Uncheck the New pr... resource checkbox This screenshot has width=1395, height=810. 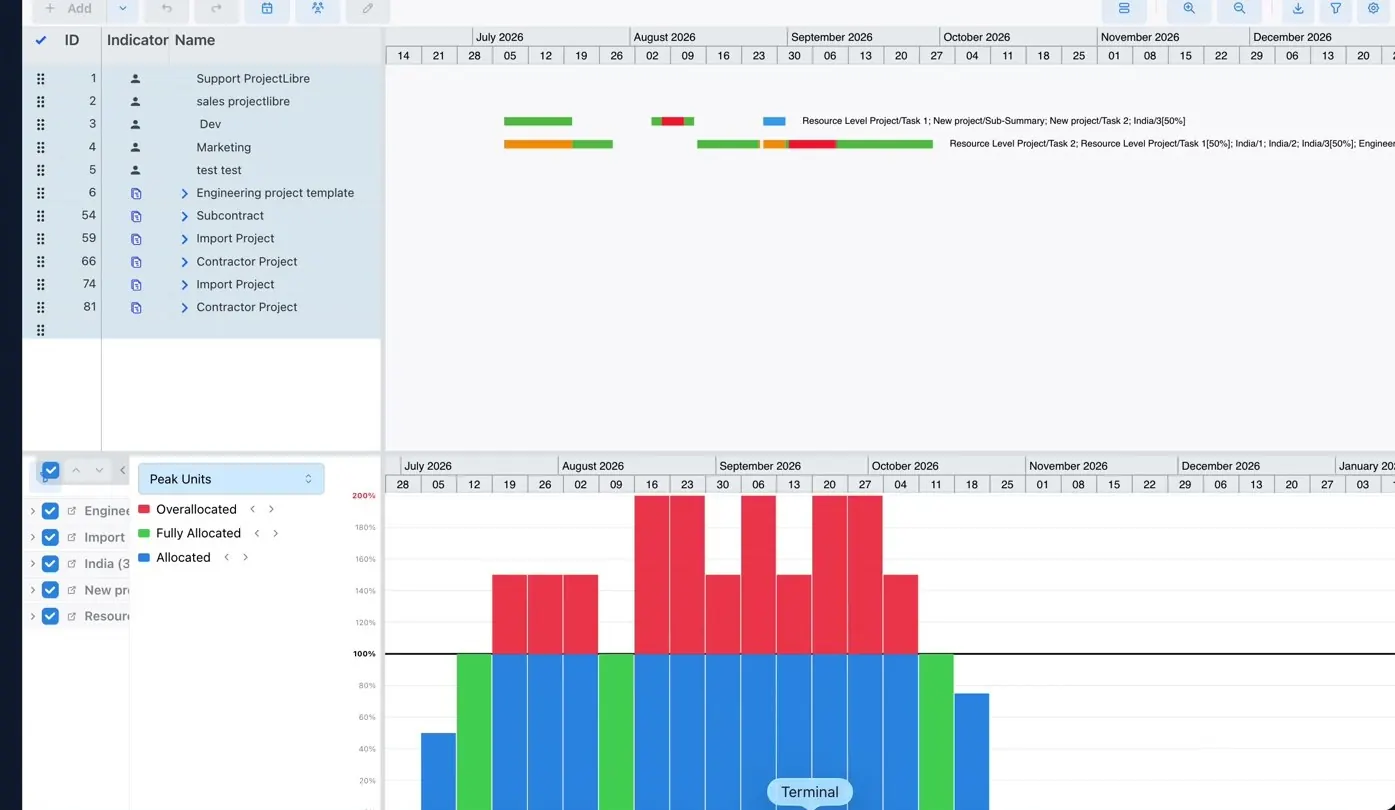50,590
